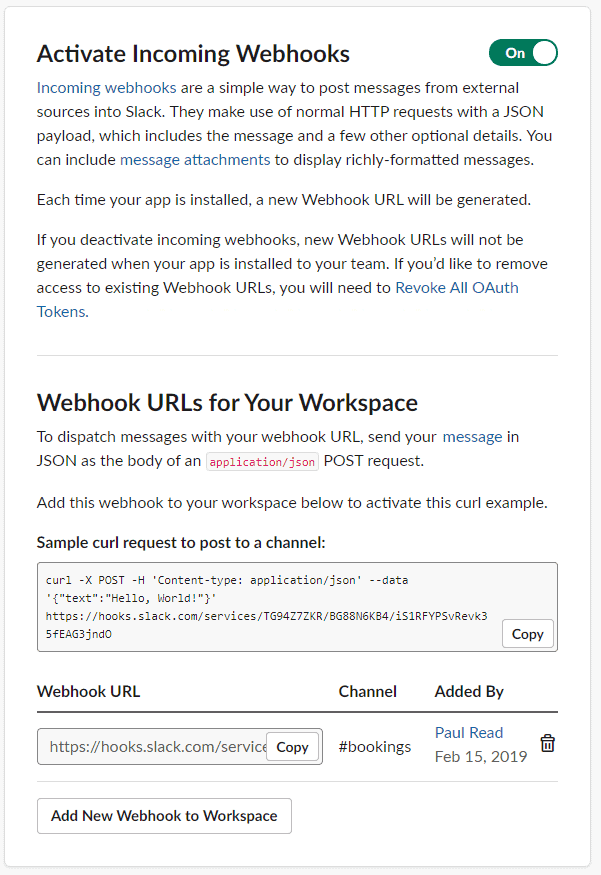Image resolution: width=601 pixels, height=875 pixels.
Task: Toggle the Activate Incoming Webhooks switch off
Action: 523,53
